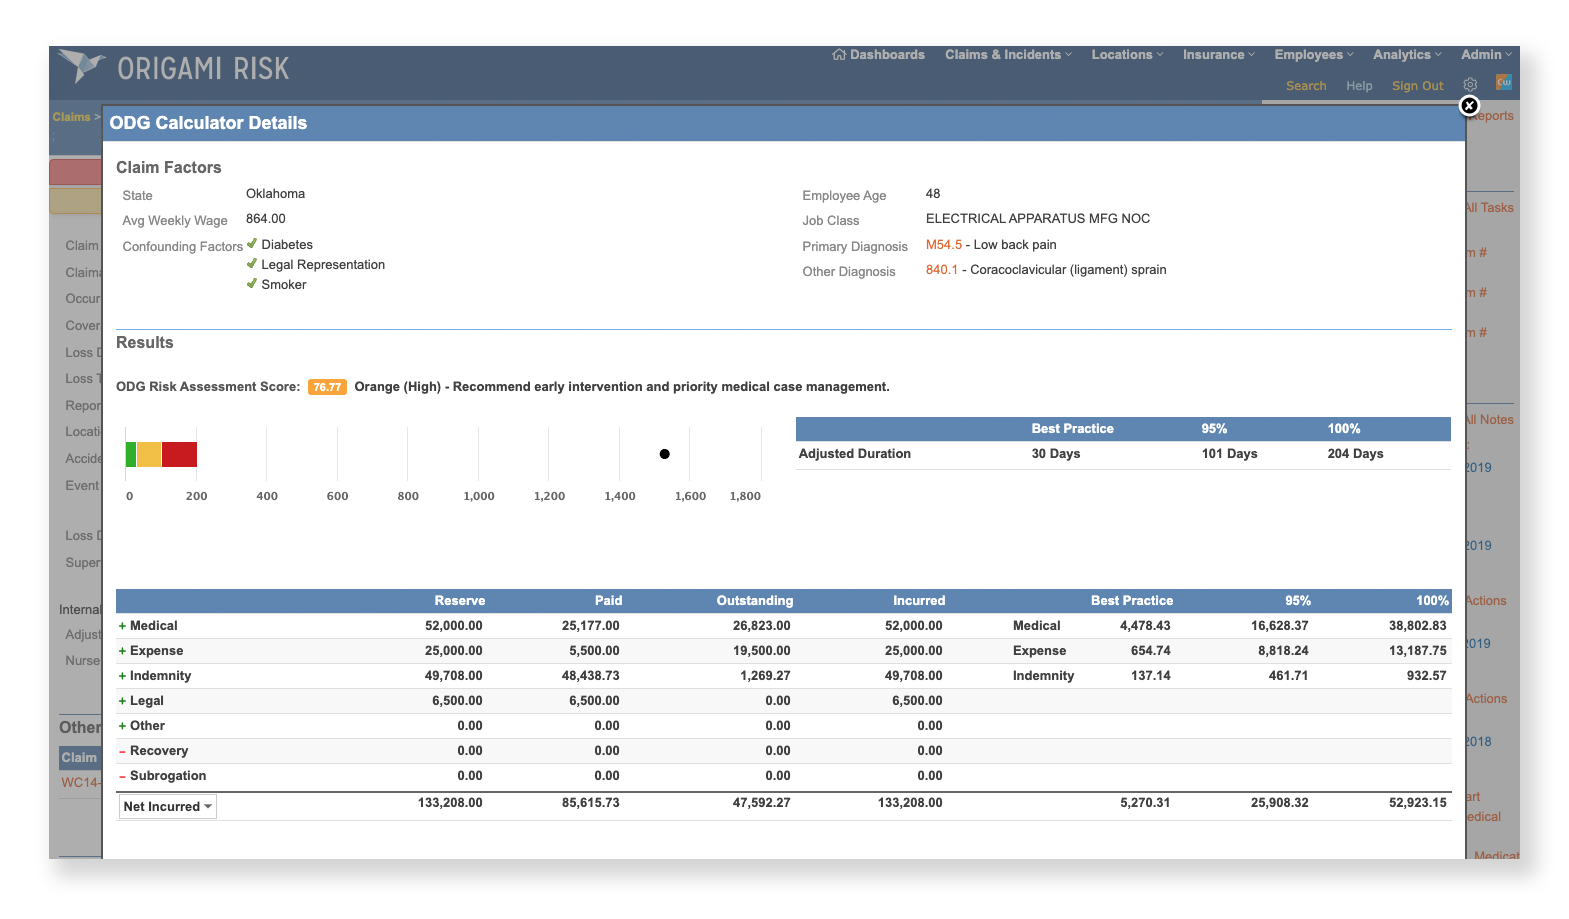The height and width of the screenshot is (919, 1569).
Task: Click Medical 100% value 38,802.83
Action: click(1417, 626)
